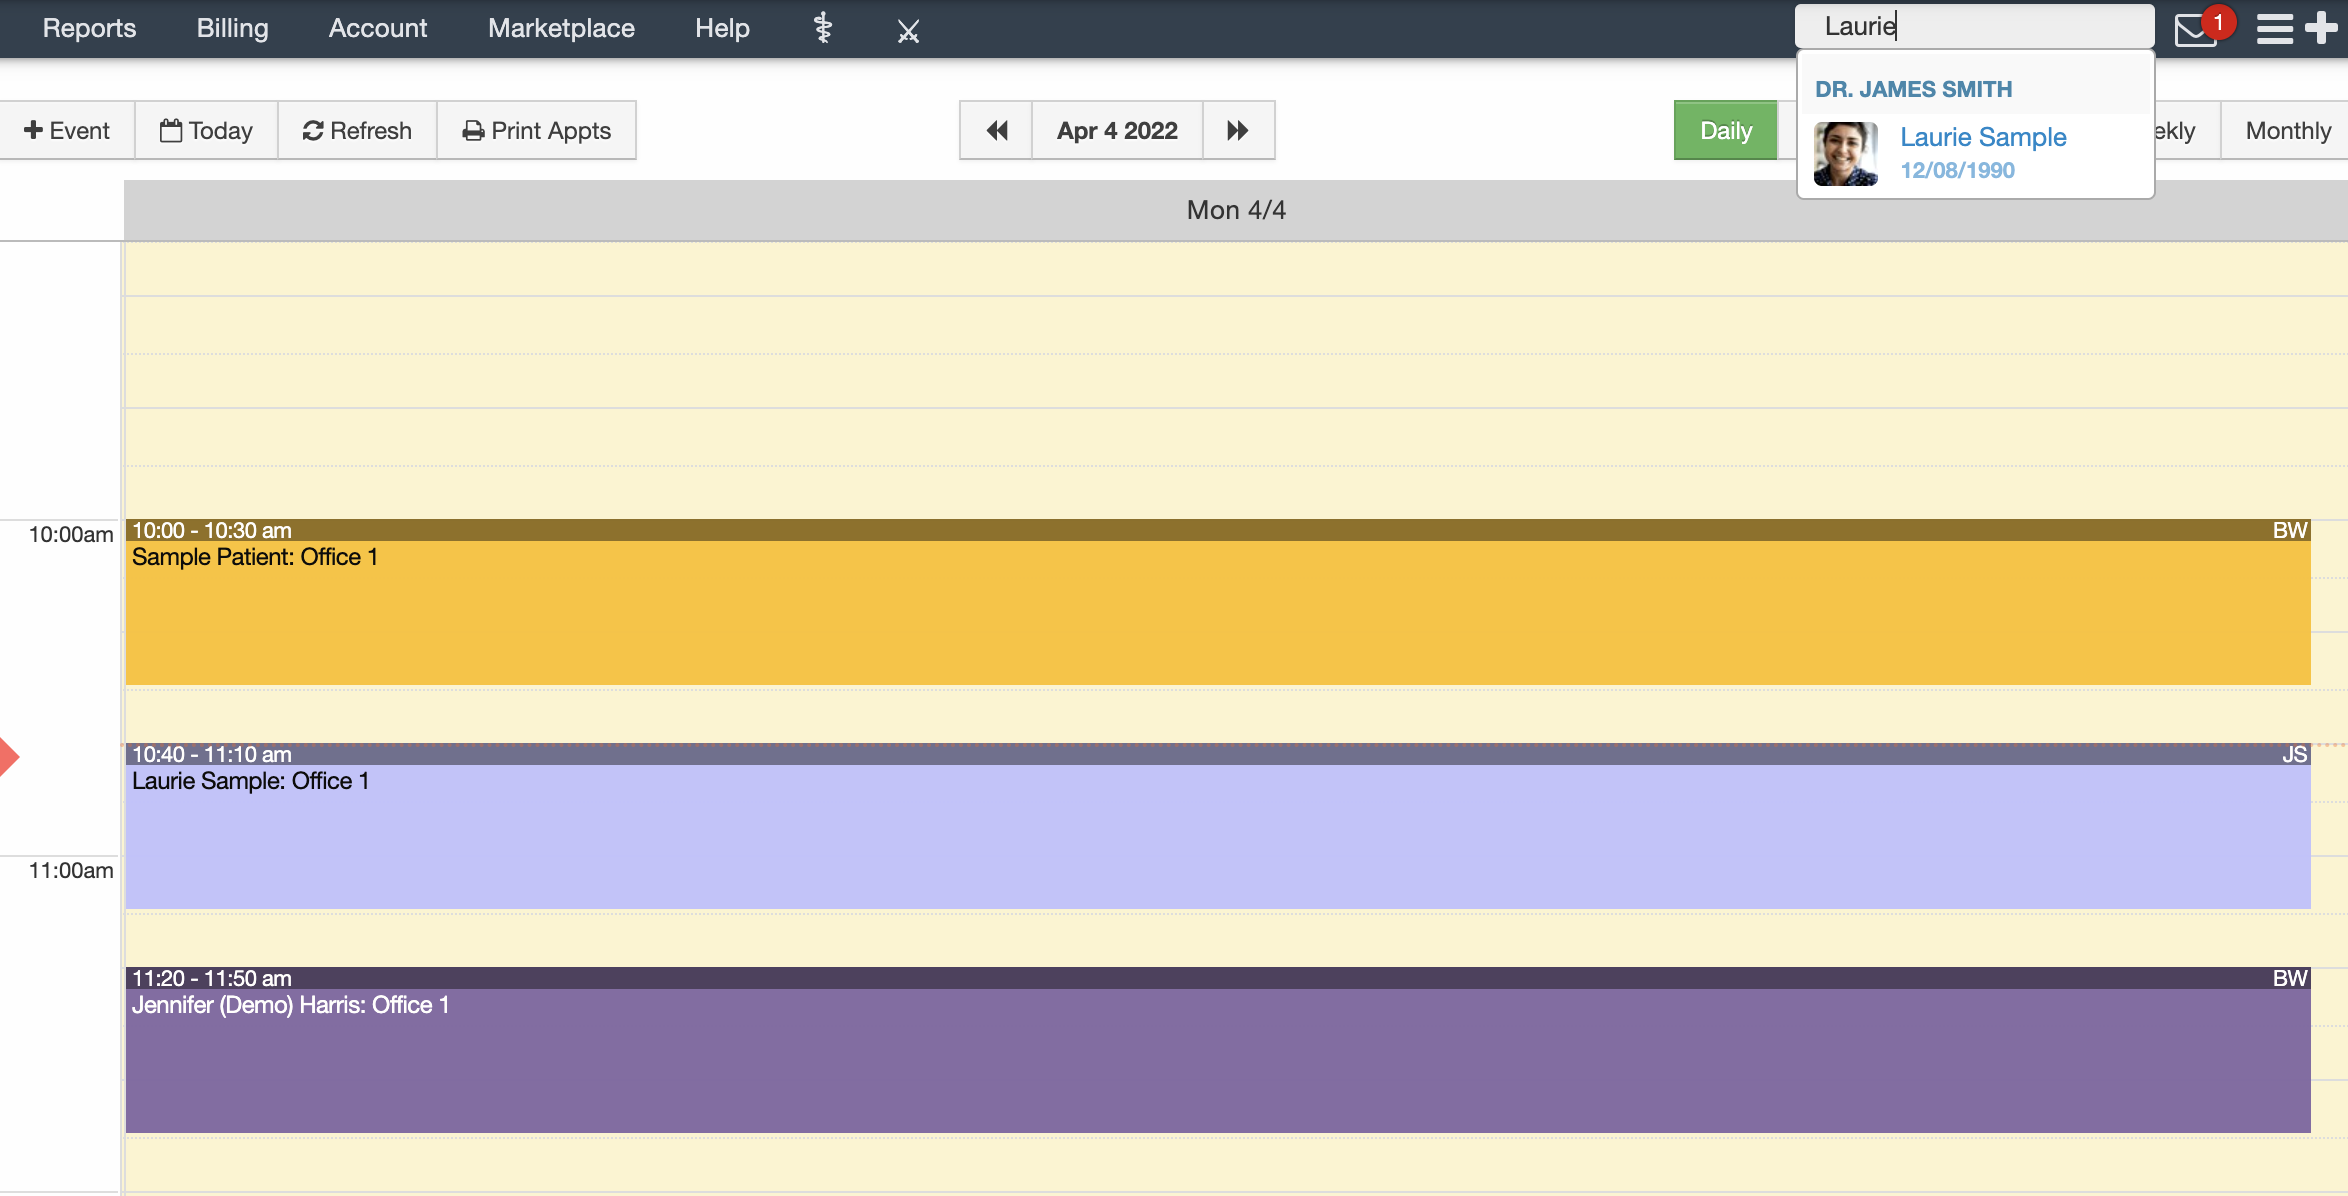Switch to Monthly calendar view

tap(2287, 130)
